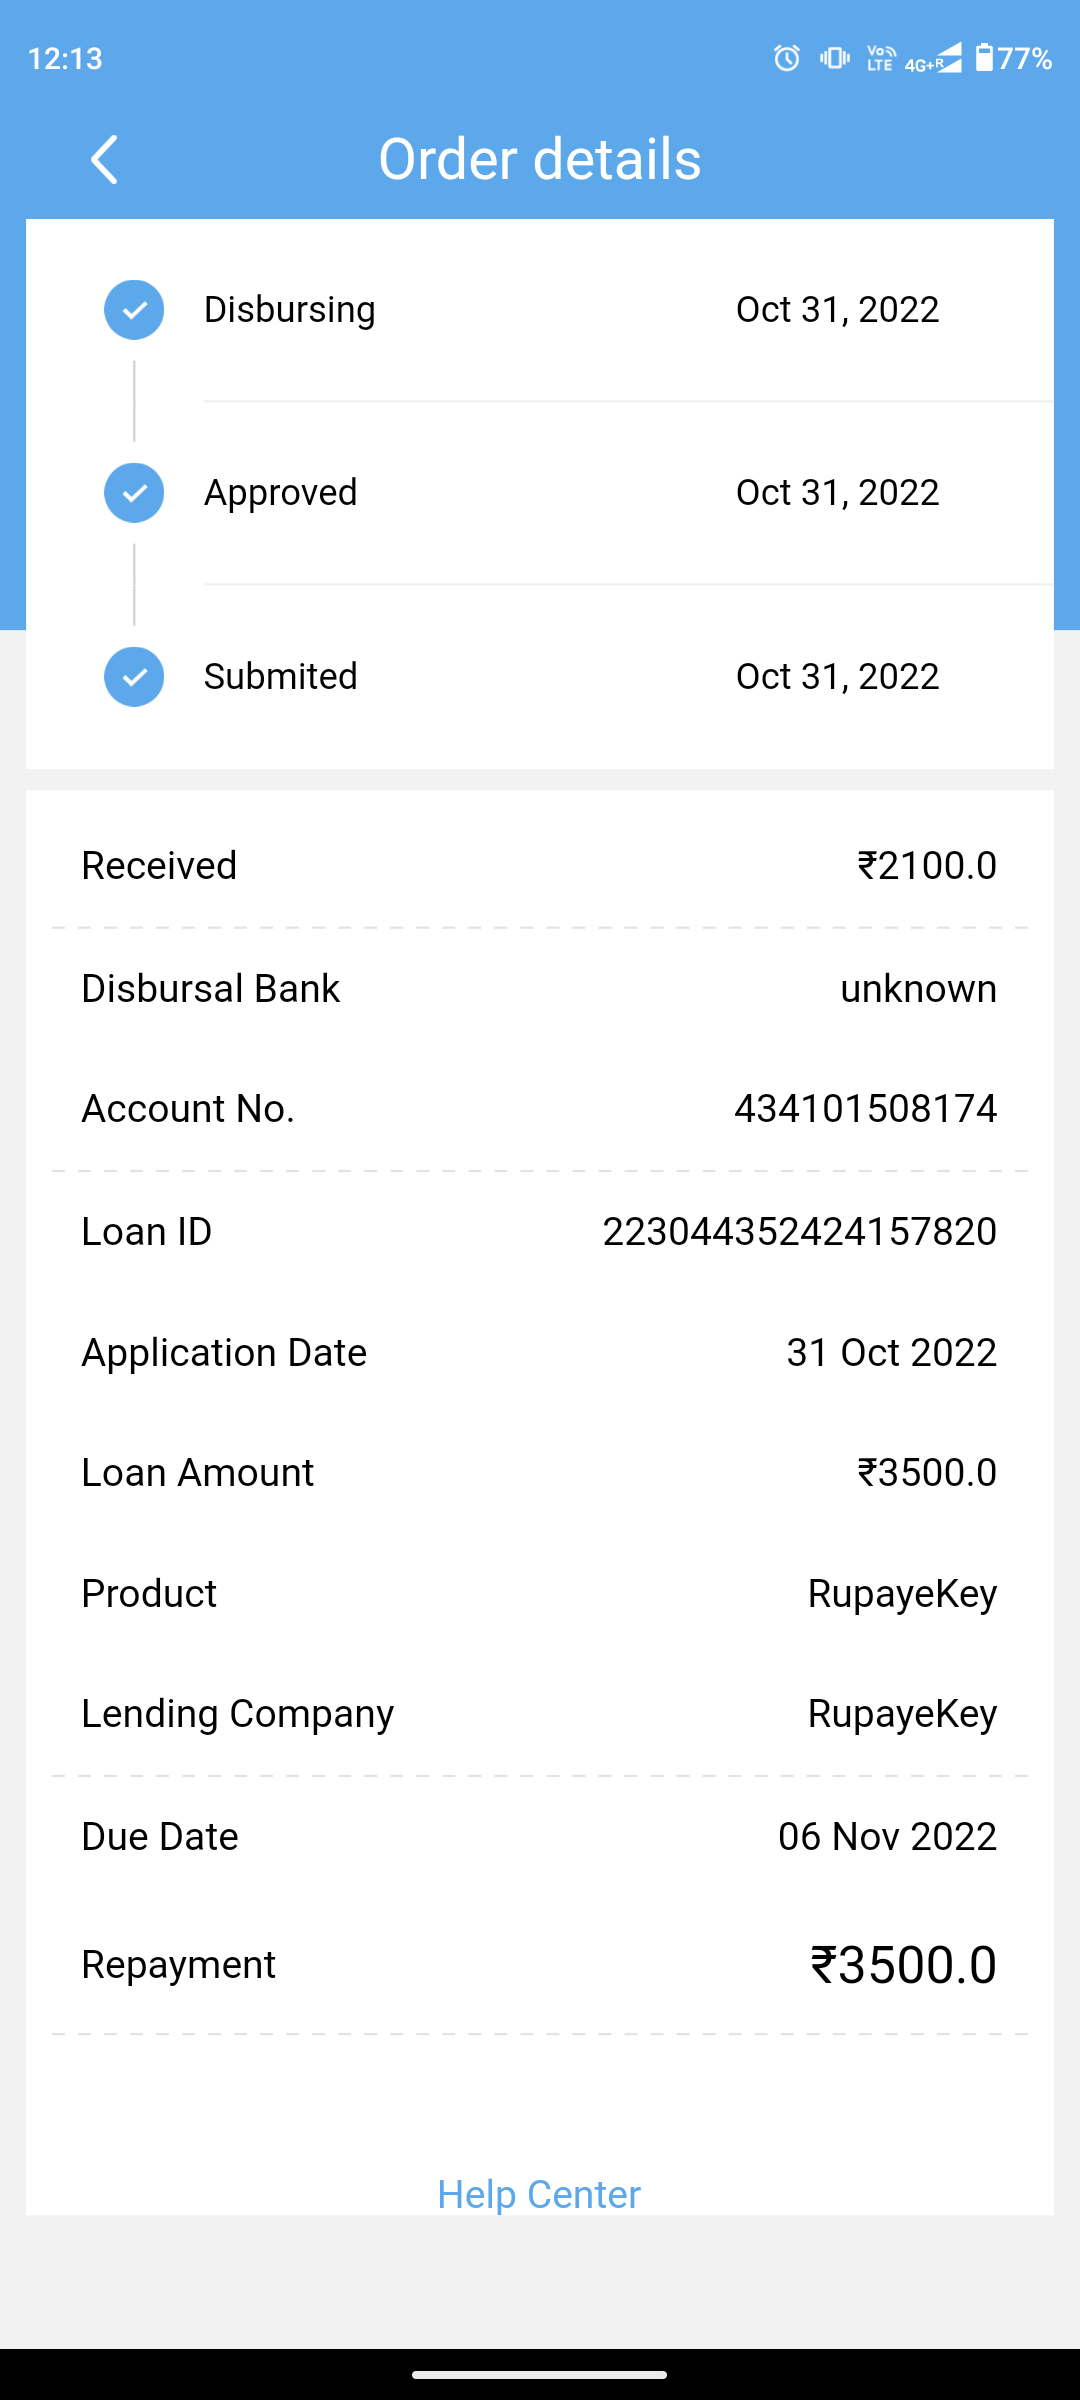
Task: Tap the Disbursing date Oct 31, 2022
Action: tap(837, 310)
